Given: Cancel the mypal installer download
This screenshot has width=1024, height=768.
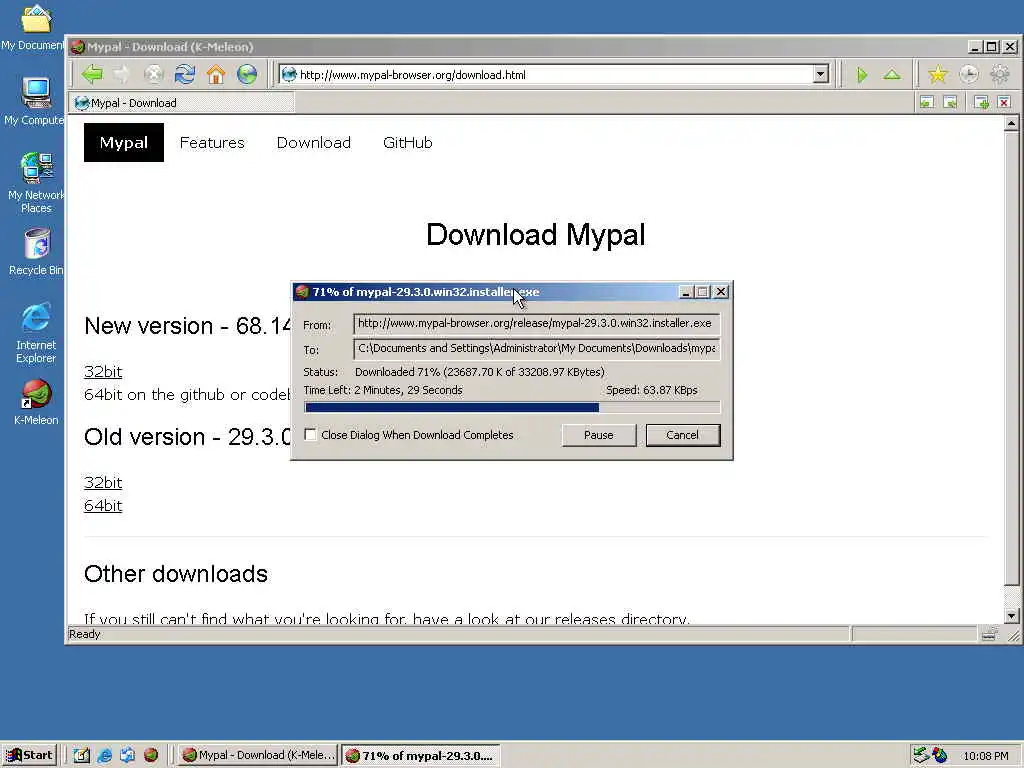Looking at the screenshot, I should [682, 435].
